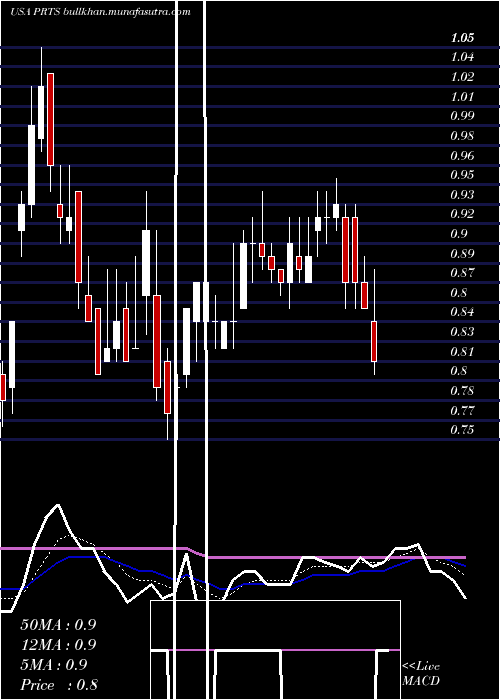Viewport: 500px width, 700px height.
Task: Choose the 0.81 price axis label
Action: (x=462, y=351)
